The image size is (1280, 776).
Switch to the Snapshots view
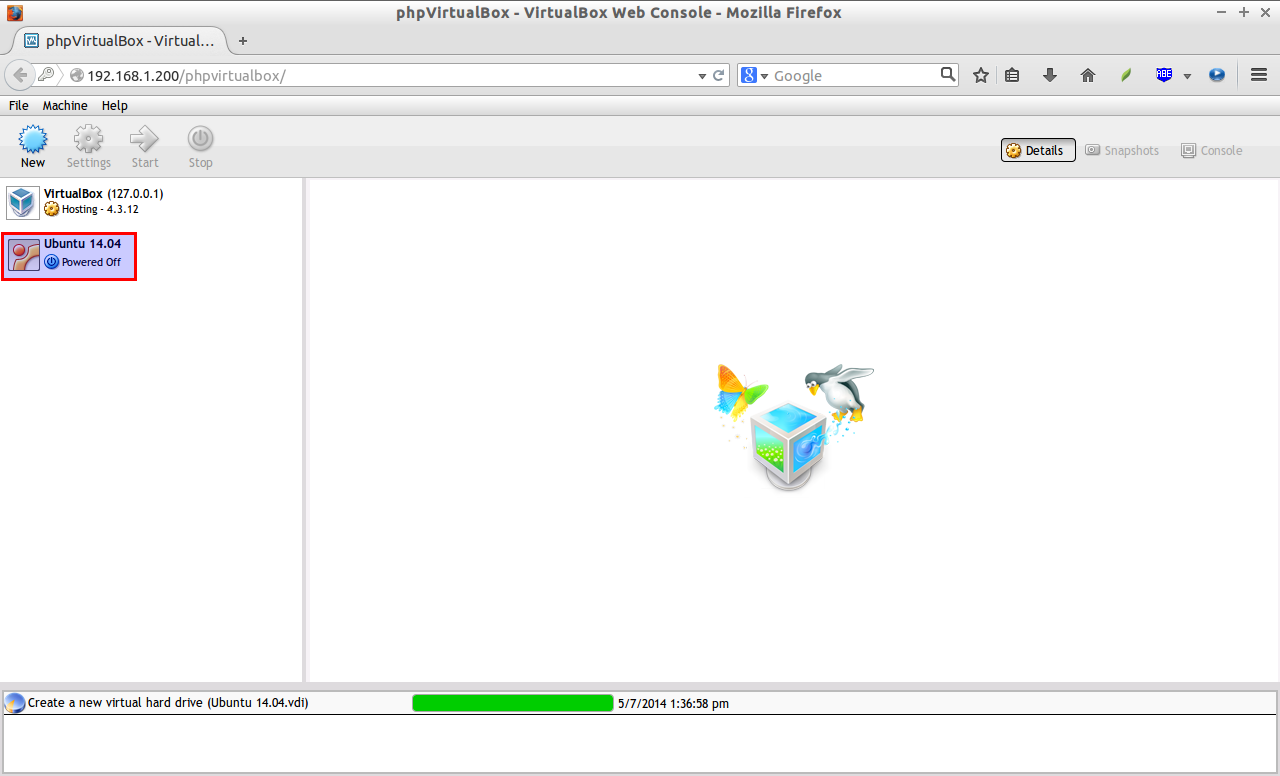click(x=1122, y=150)
